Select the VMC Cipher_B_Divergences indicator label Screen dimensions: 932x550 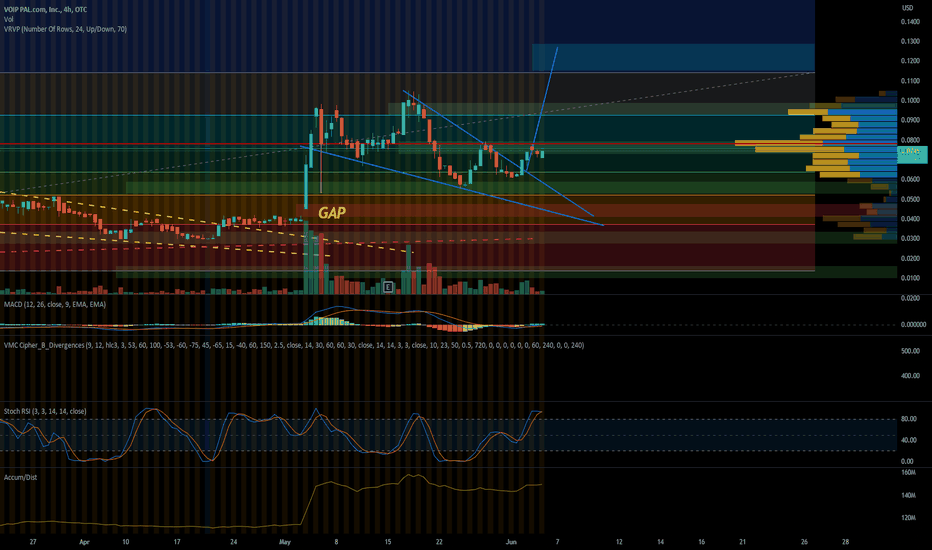(294, 345)
